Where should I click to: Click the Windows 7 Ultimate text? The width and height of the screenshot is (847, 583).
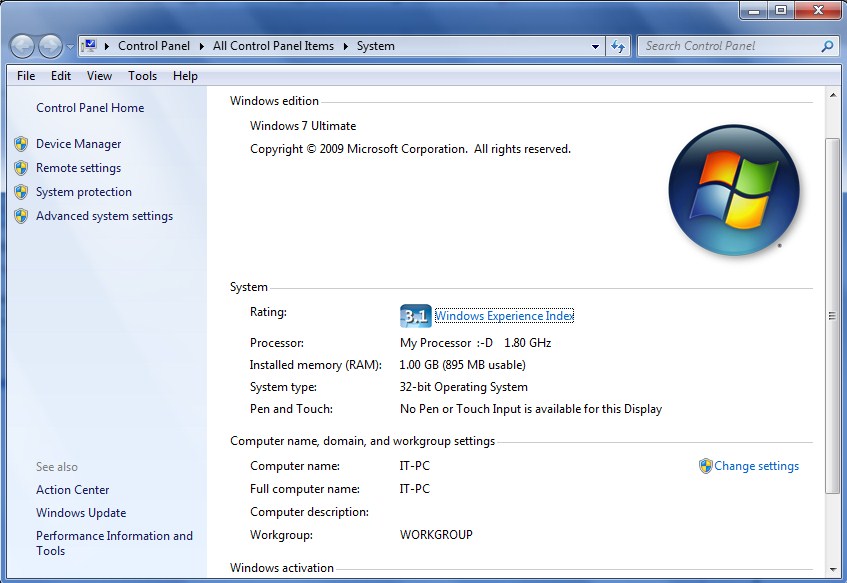point(303,126)
